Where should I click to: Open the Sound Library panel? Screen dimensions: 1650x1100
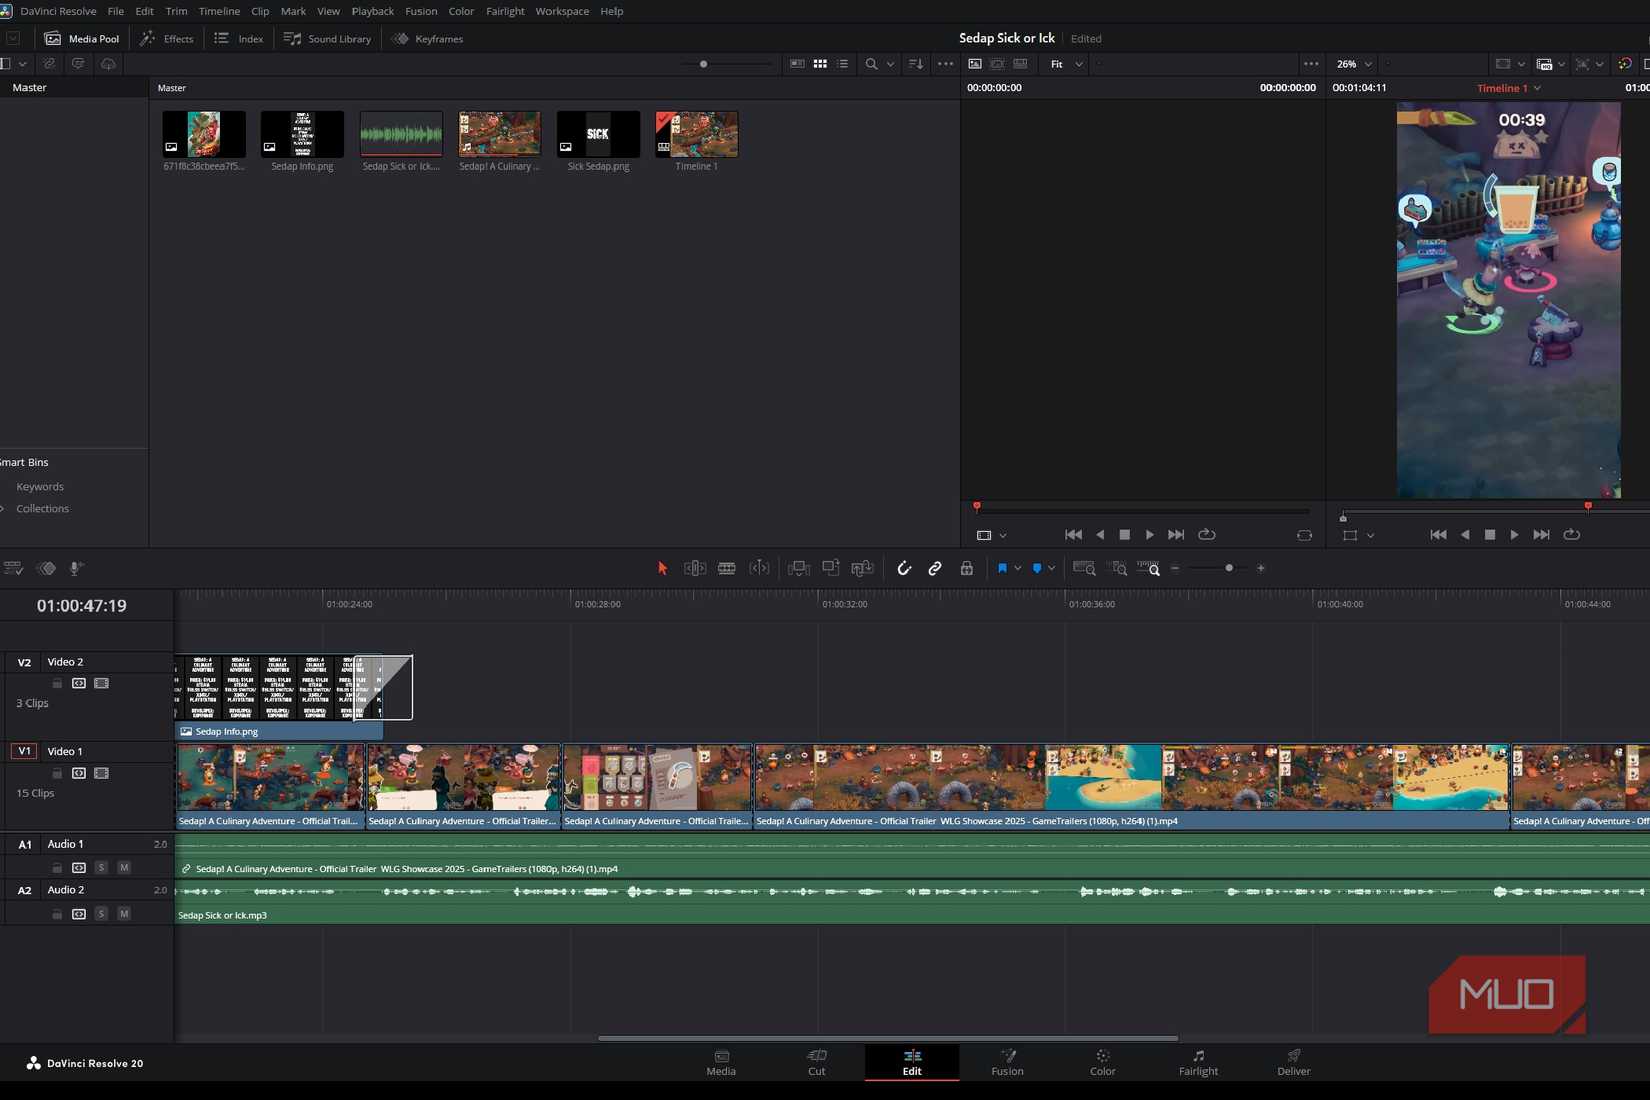(327, 38)
